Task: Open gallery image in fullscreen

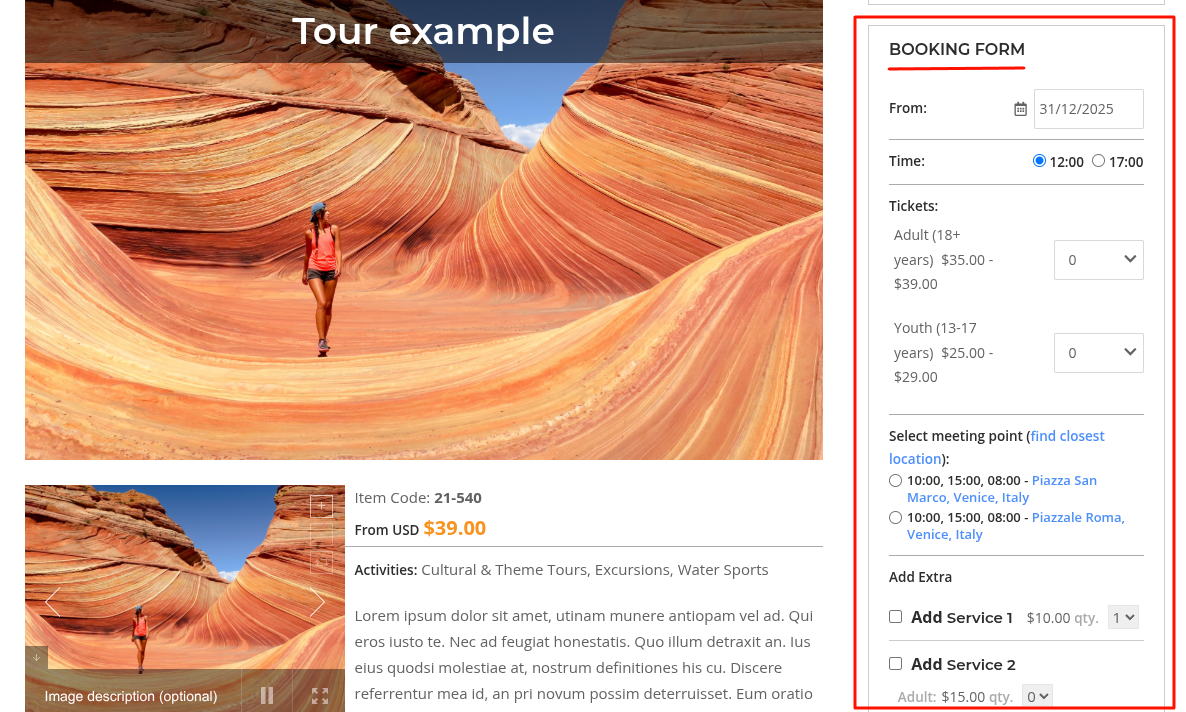Action: [320, 695]
